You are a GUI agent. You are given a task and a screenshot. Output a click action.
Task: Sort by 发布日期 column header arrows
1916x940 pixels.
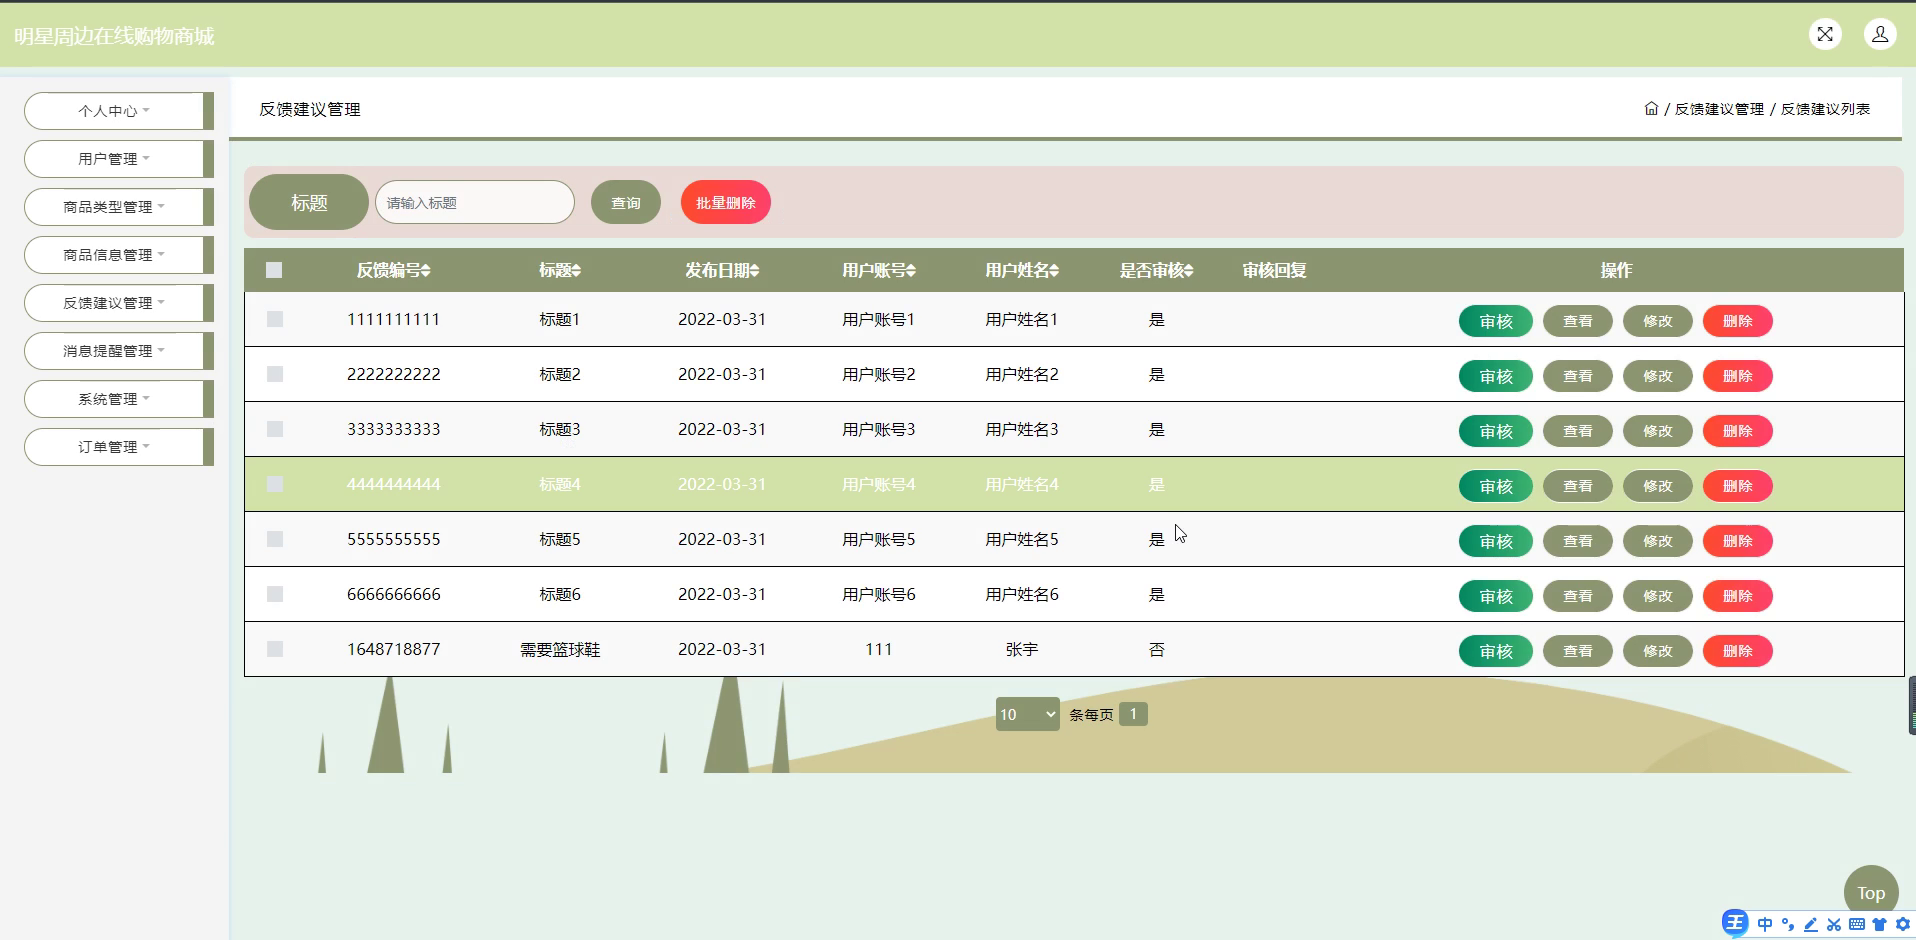pyautogui.click(x=754, y=270)
